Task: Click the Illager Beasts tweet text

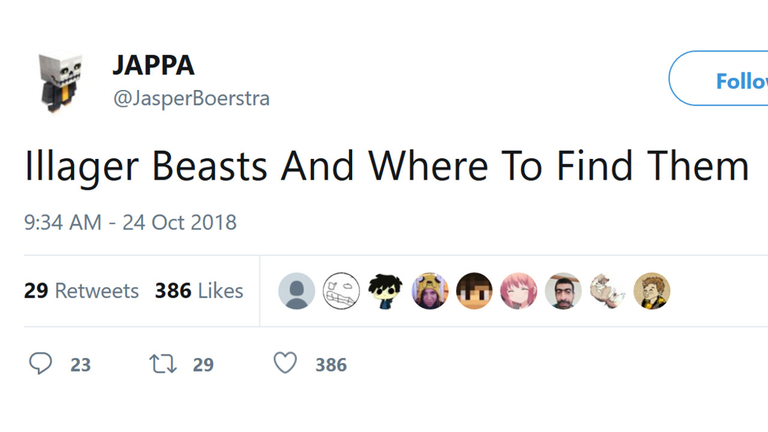Action: (386, 166)
